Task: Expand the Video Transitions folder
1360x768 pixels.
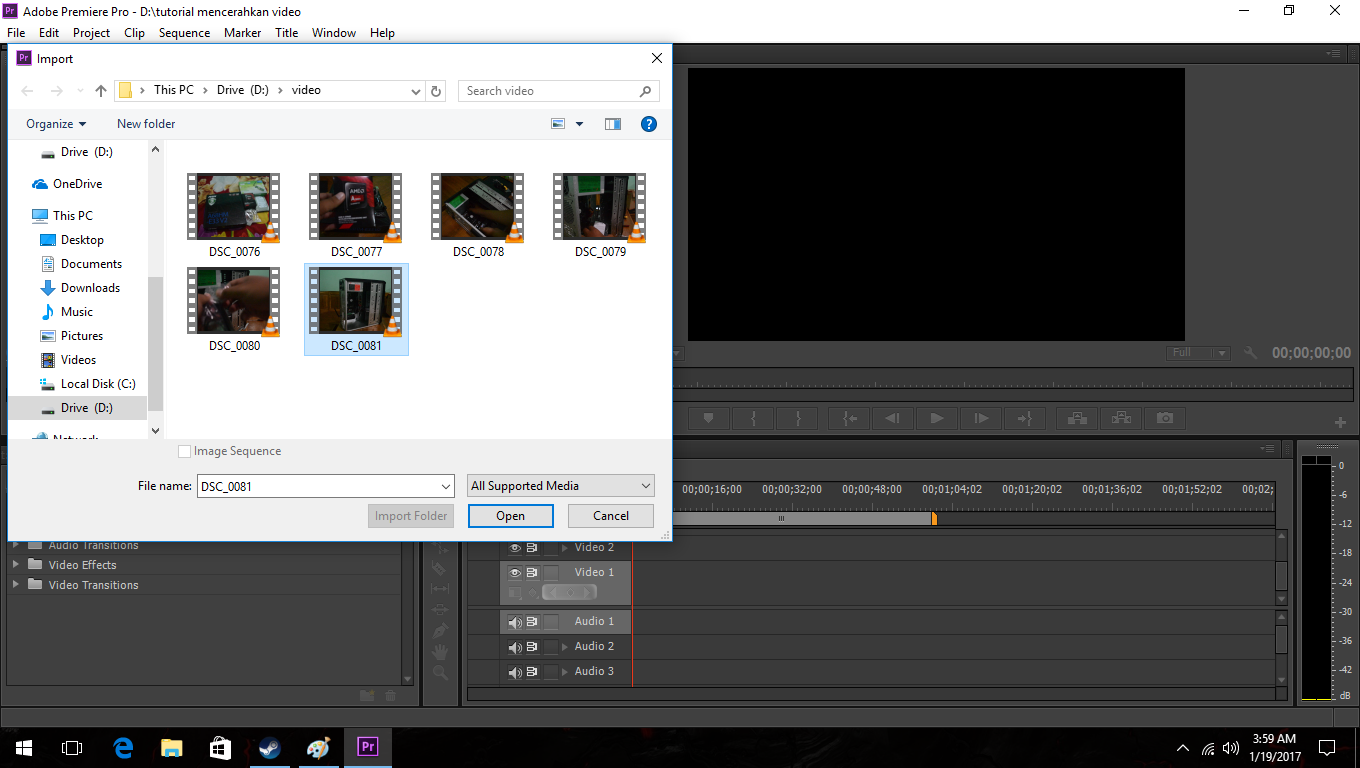Action: 15,585
